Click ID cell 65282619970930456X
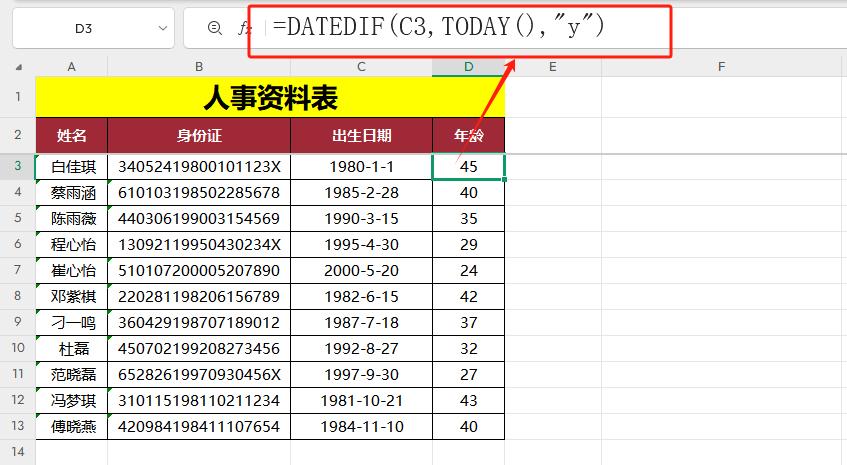 click(x=199, y=374)
